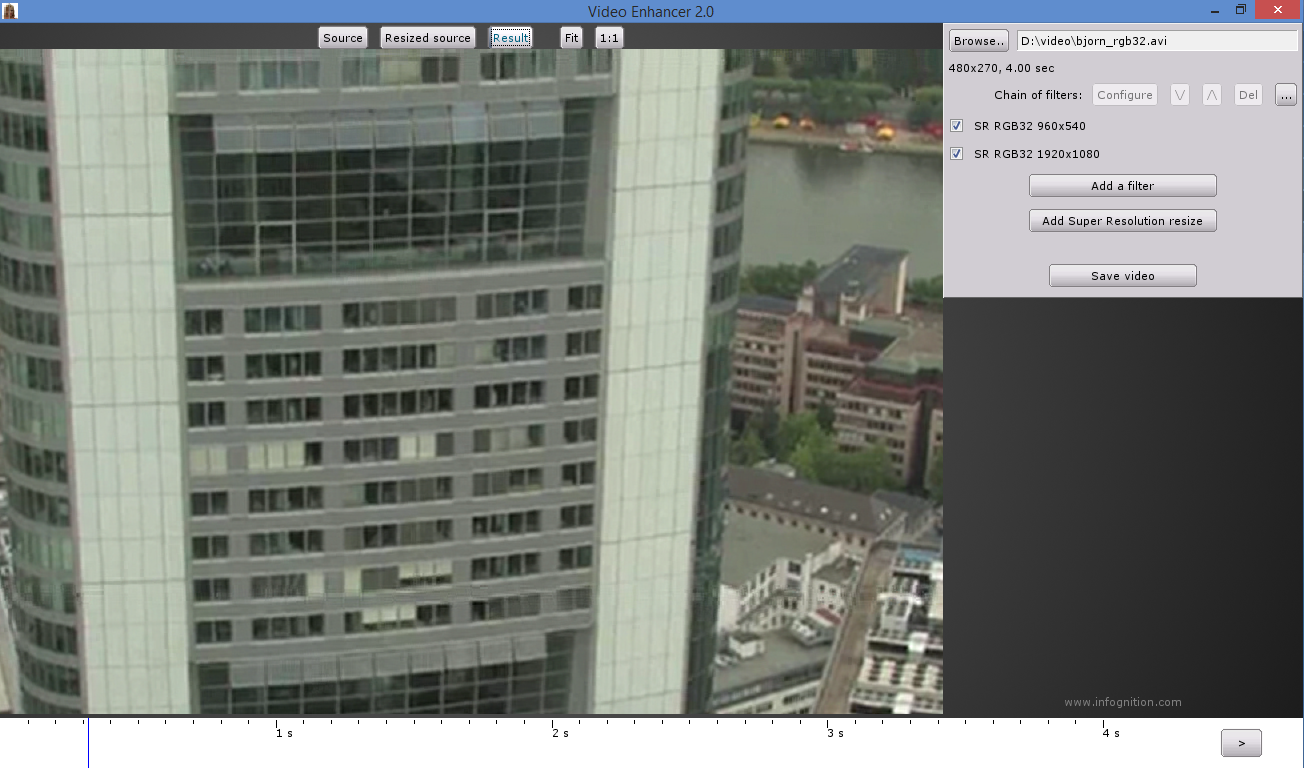1304x768 pixels.
Task: Click Save video
Action: 1123,276
